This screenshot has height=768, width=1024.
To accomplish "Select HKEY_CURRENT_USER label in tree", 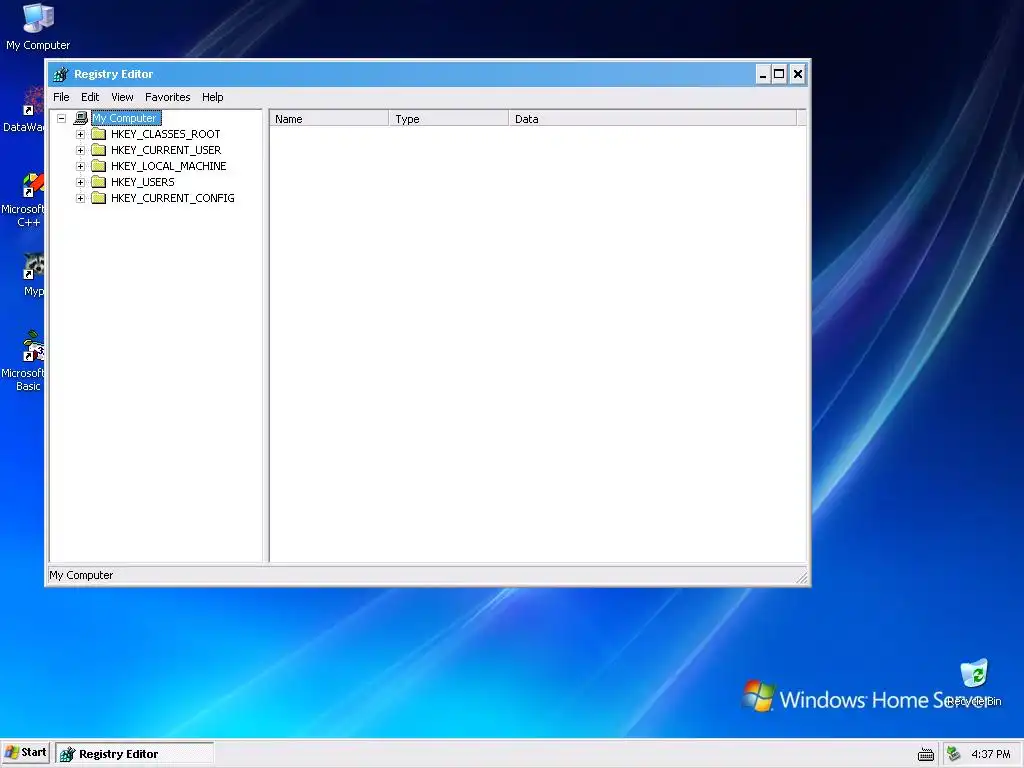I will pos(166,150).
